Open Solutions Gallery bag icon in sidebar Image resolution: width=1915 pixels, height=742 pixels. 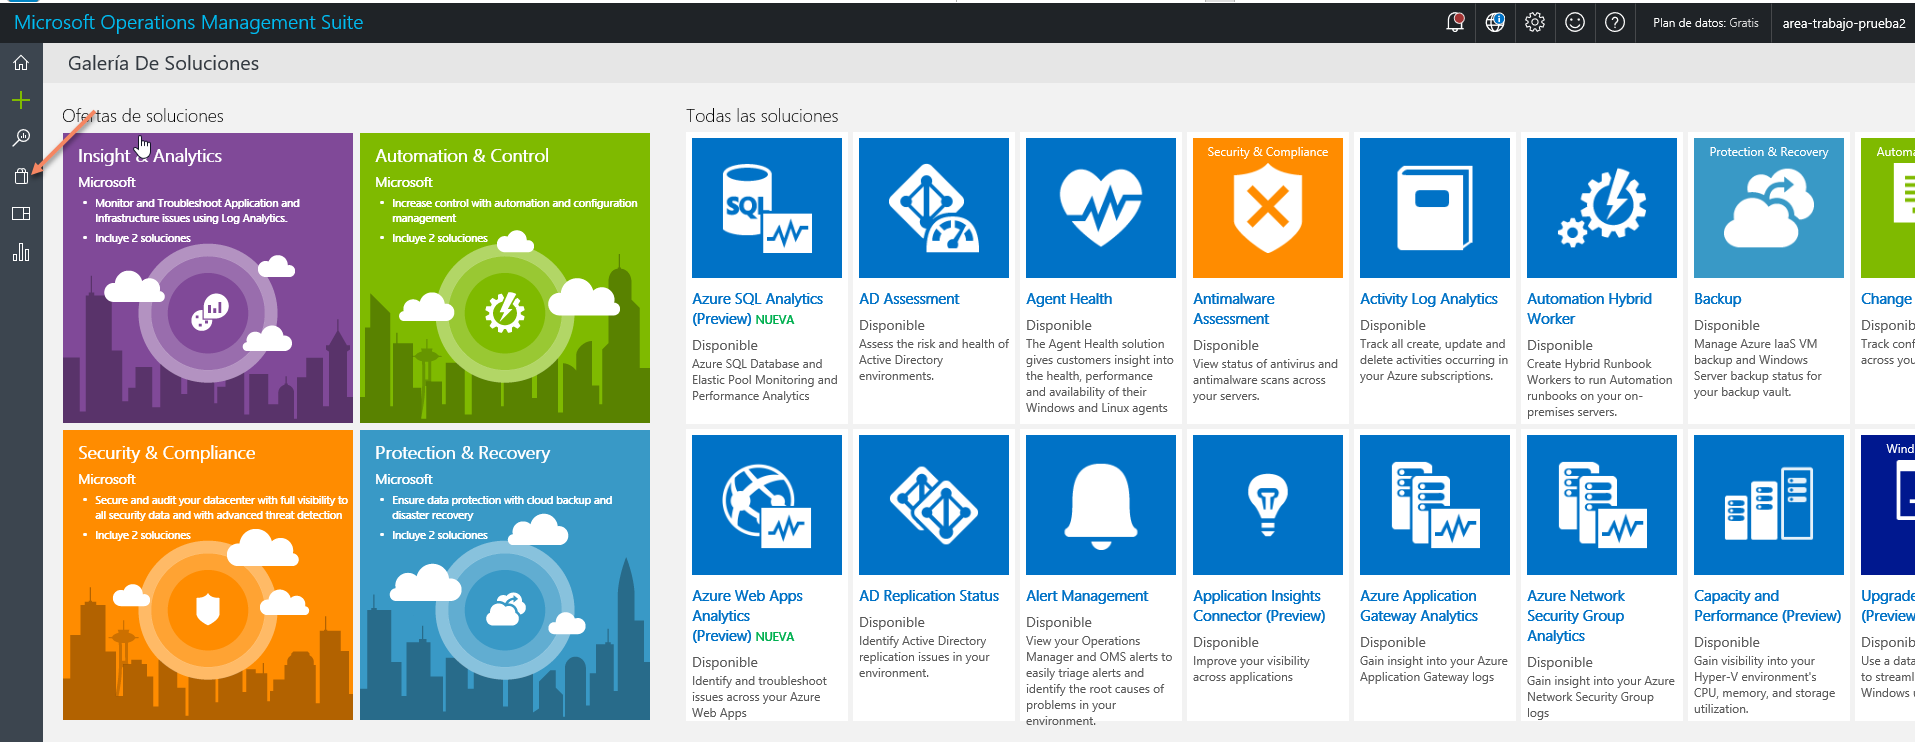point(21,176)
